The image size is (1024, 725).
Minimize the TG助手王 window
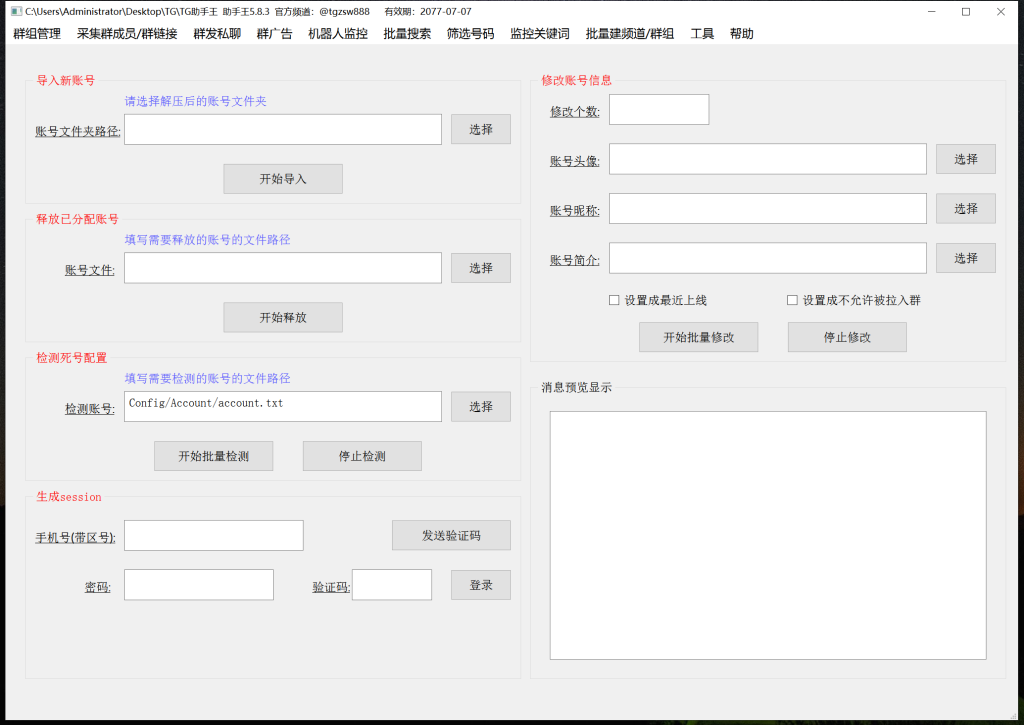tap(932, 12)
